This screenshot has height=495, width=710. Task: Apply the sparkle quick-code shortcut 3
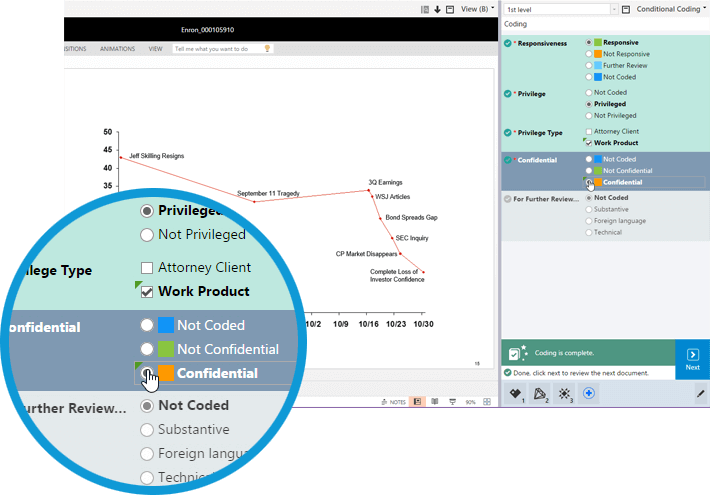click(564, 394)
